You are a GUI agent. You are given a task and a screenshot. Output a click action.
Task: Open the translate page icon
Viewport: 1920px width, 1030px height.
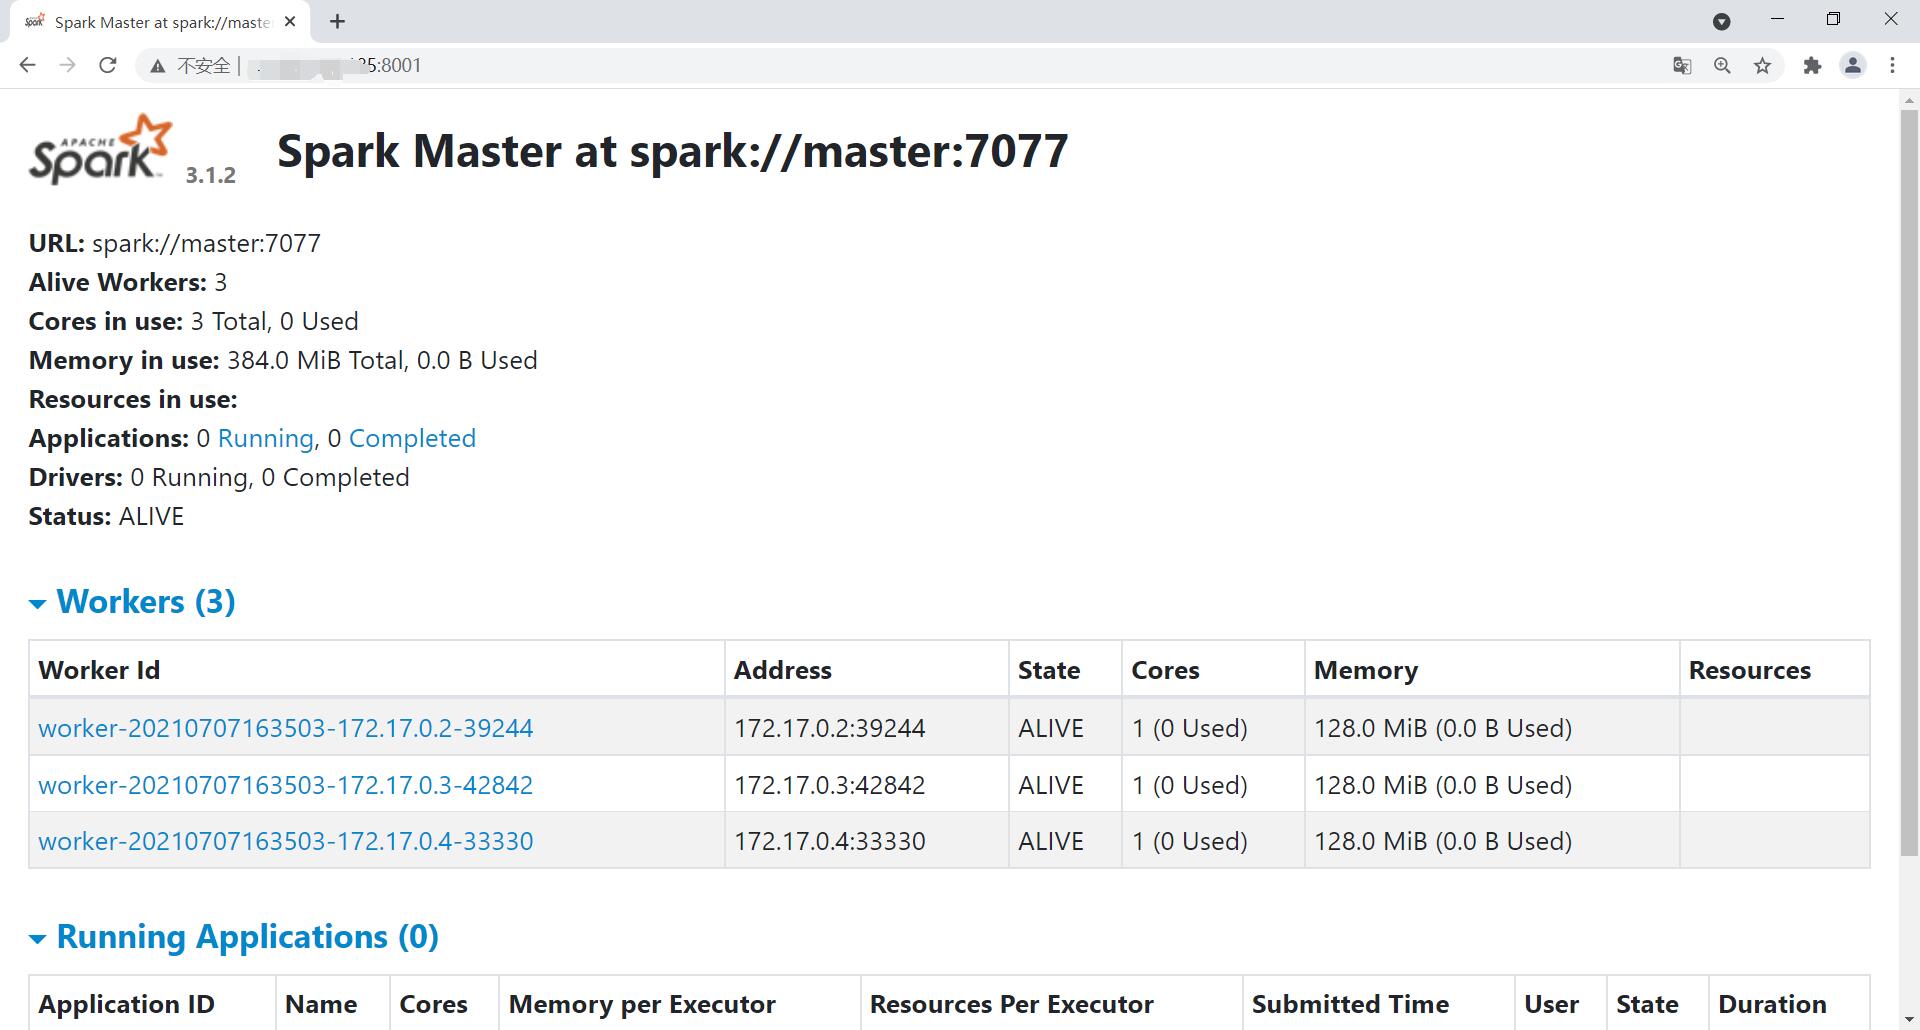pos(1682,66)
